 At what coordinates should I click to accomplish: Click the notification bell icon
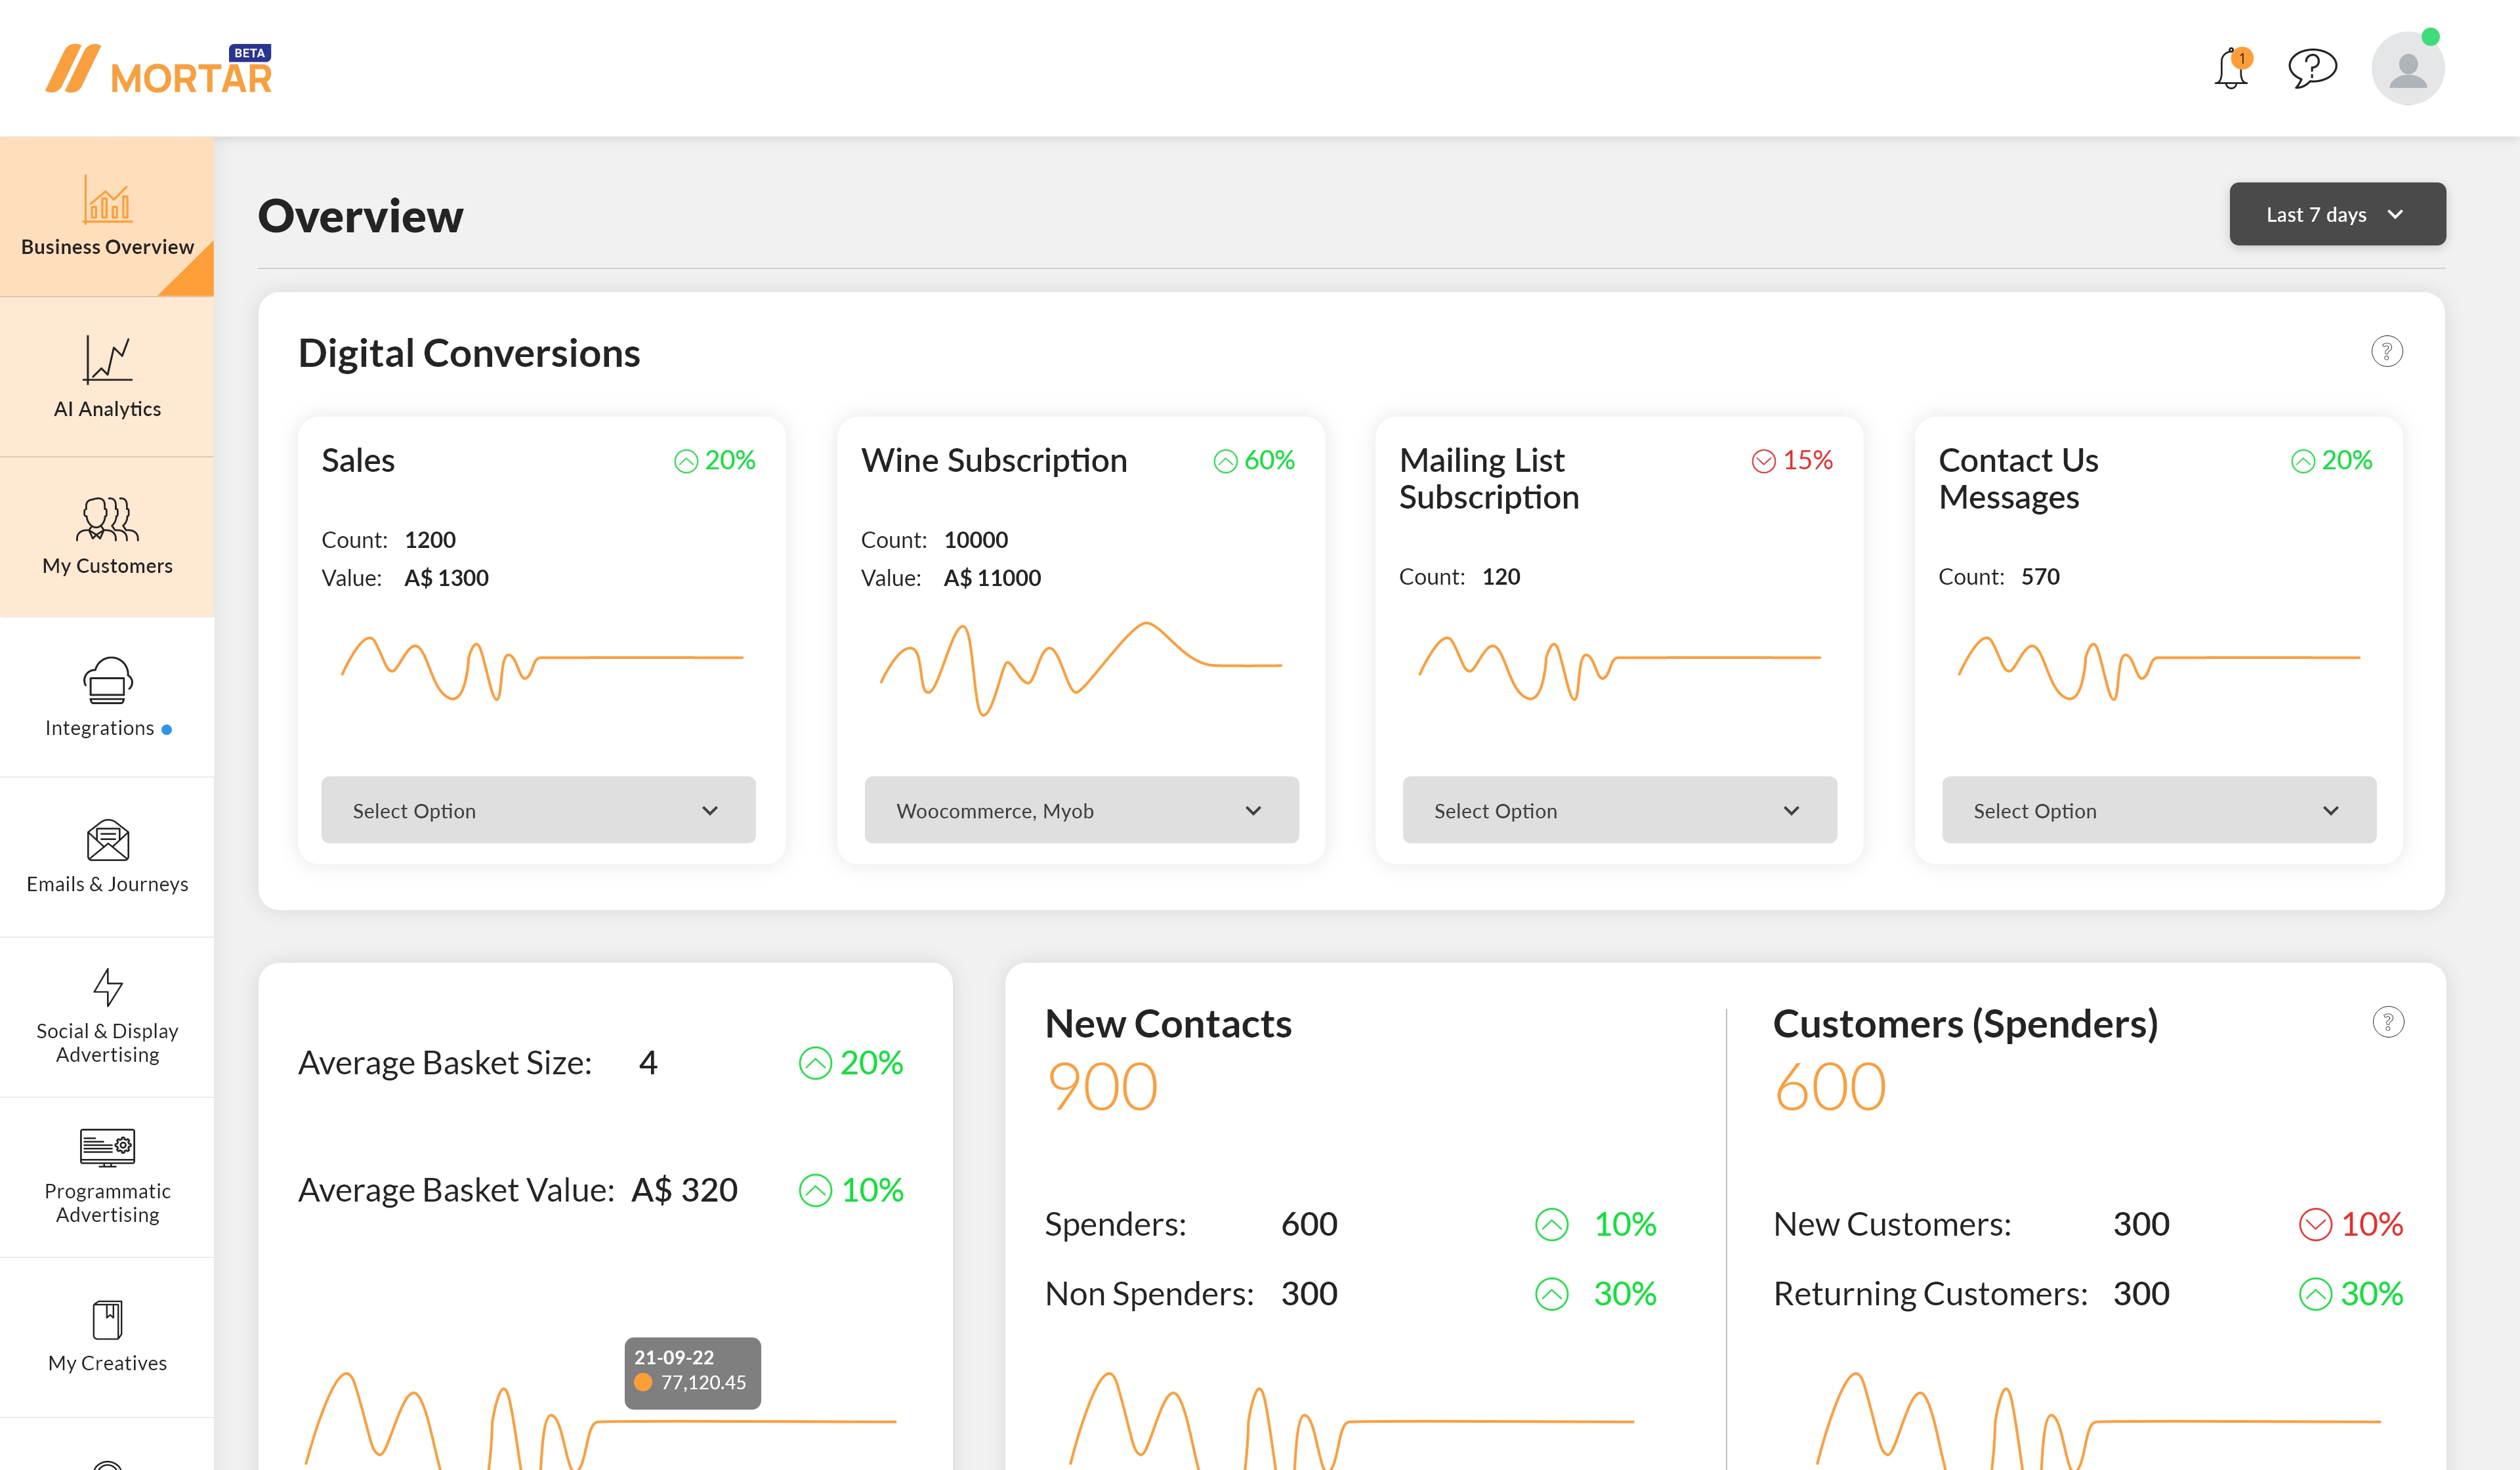point(2231,69)
